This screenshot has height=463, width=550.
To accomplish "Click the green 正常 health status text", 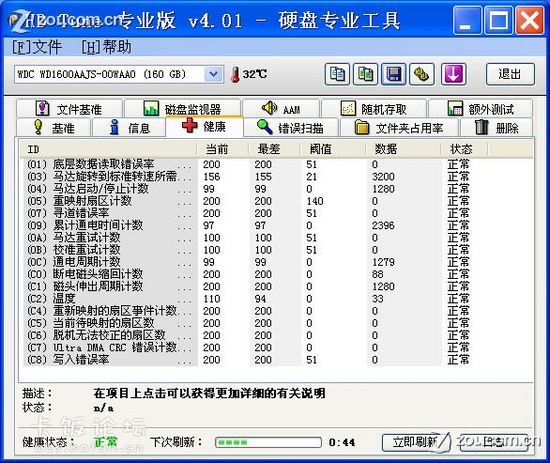I will (x=106, y=442).
